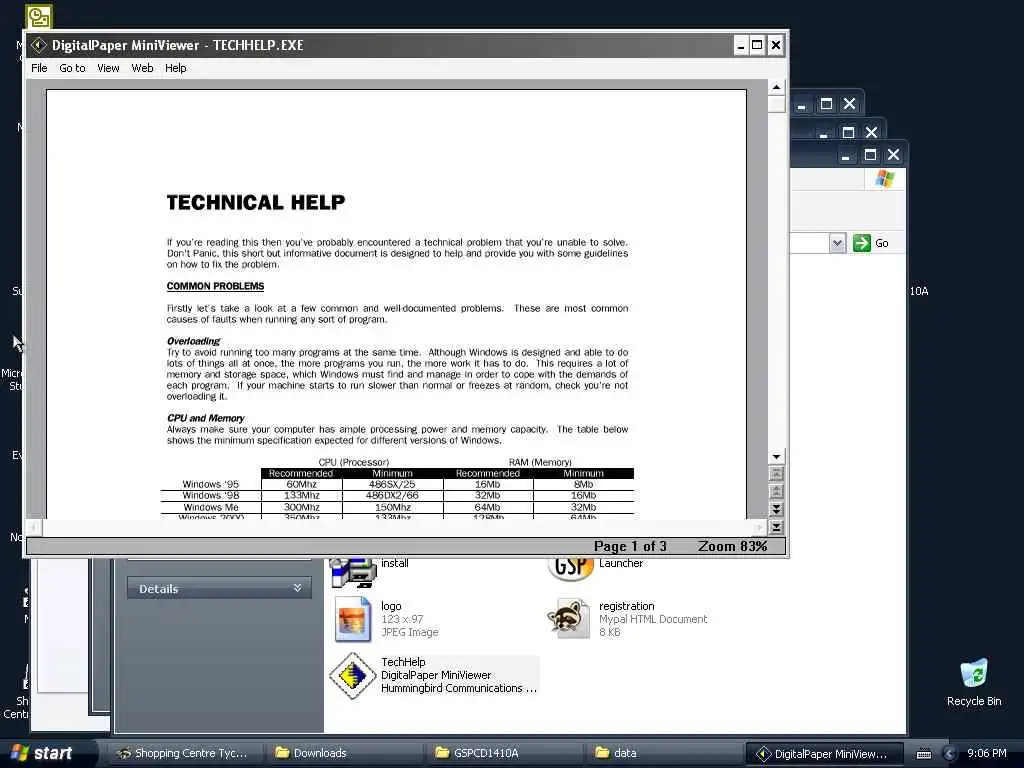
Task: Click the Windows flag logo in Explorer
Action: coord(885,179)
